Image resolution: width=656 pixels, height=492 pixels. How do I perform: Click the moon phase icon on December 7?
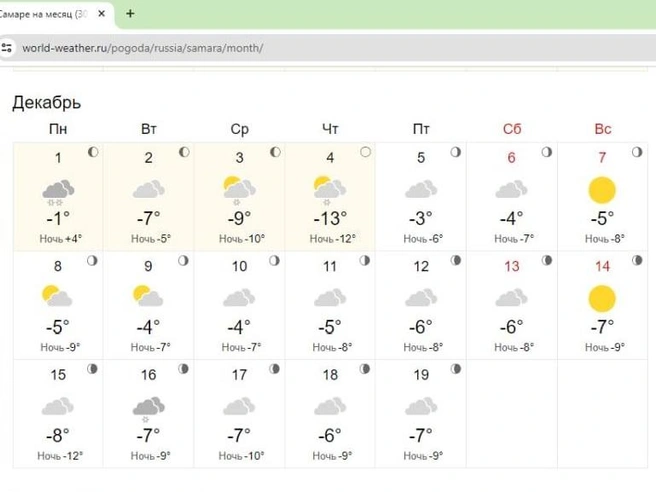pyautogui.click(x=637, y=152)
